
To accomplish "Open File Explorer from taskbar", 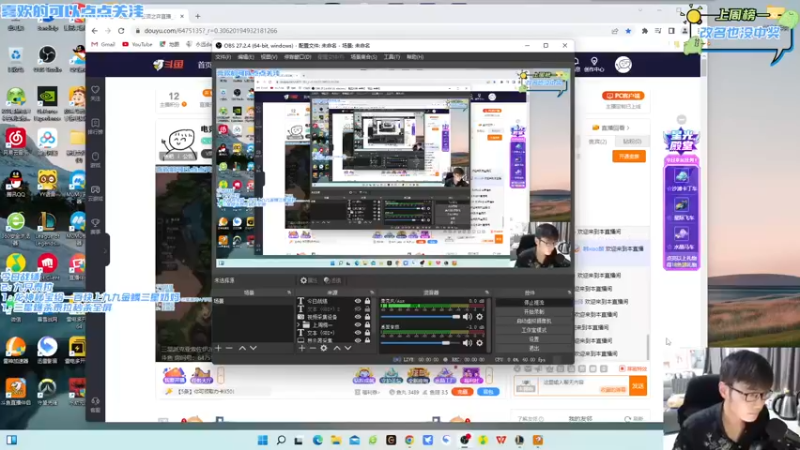I will 336,440.
